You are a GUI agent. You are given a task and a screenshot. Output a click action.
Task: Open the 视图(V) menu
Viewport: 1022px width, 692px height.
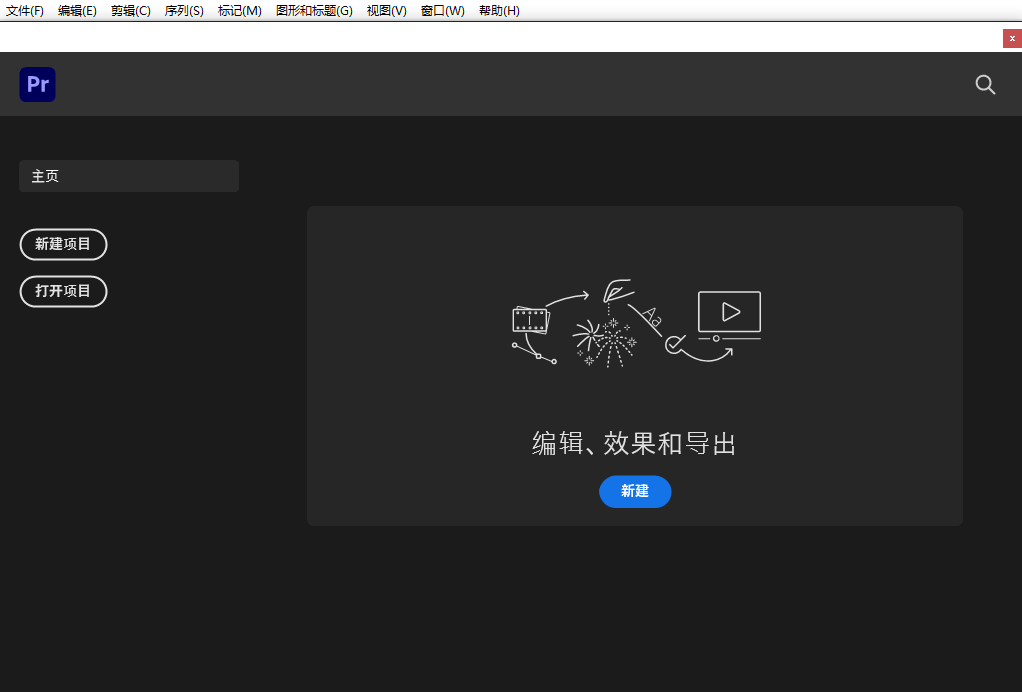[x=386, y=11]
